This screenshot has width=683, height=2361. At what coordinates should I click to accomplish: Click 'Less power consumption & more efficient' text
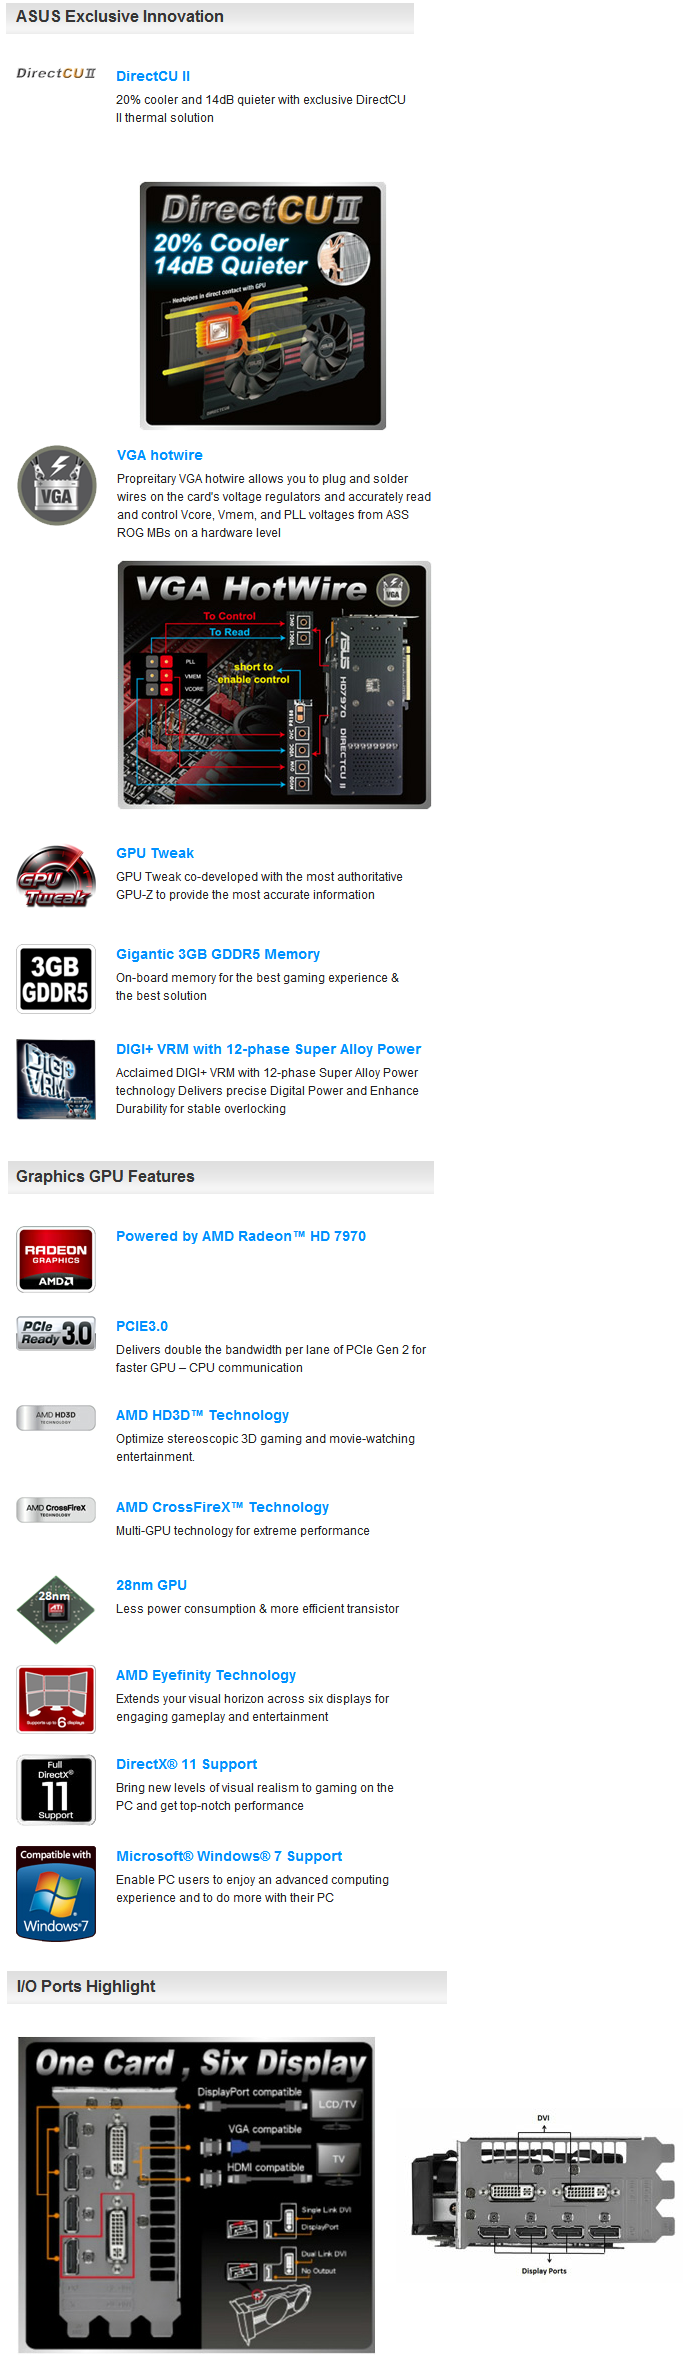[257, 1609]
